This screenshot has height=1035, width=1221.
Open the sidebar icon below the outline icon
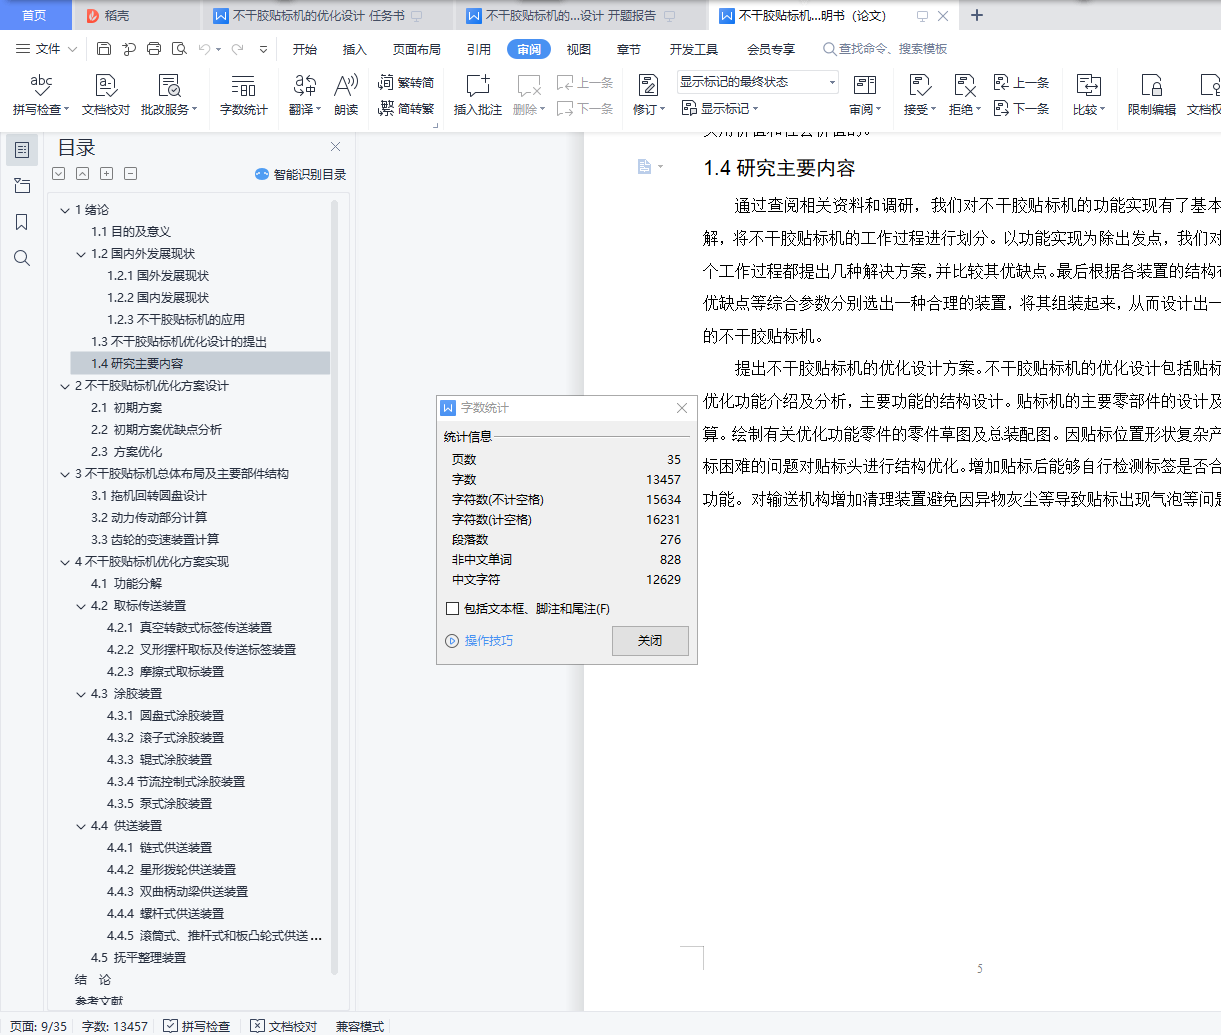(x=22, y=186)
